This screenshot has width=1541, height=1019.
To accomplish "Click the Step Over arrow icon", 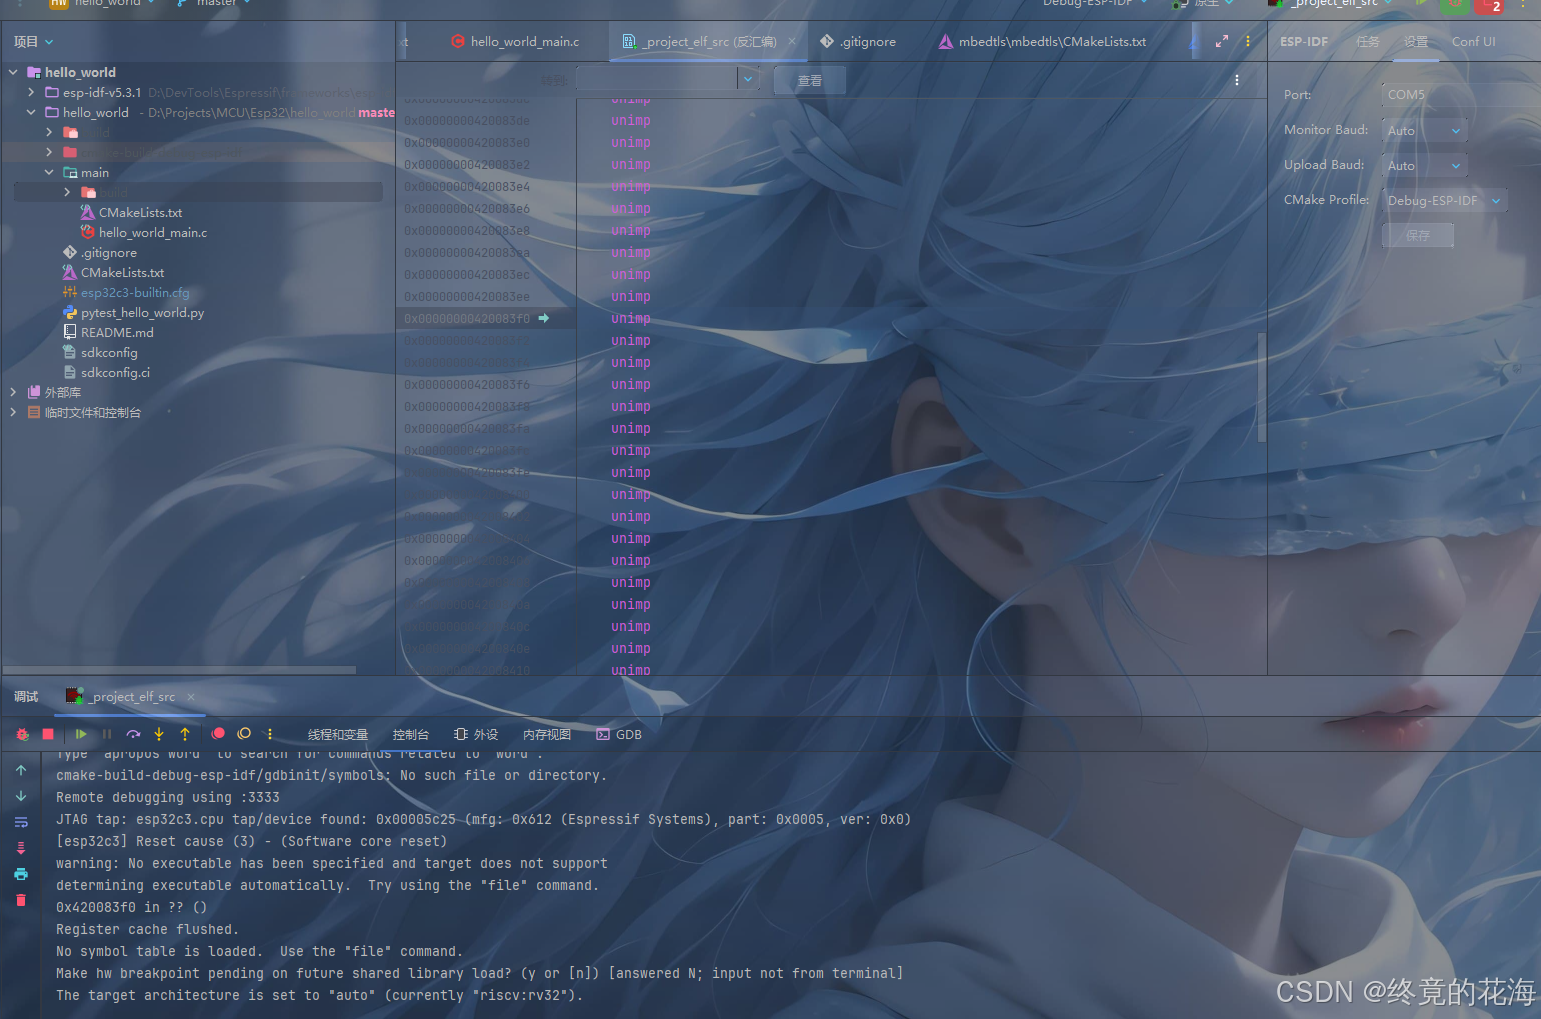I will tap(133, 734).
